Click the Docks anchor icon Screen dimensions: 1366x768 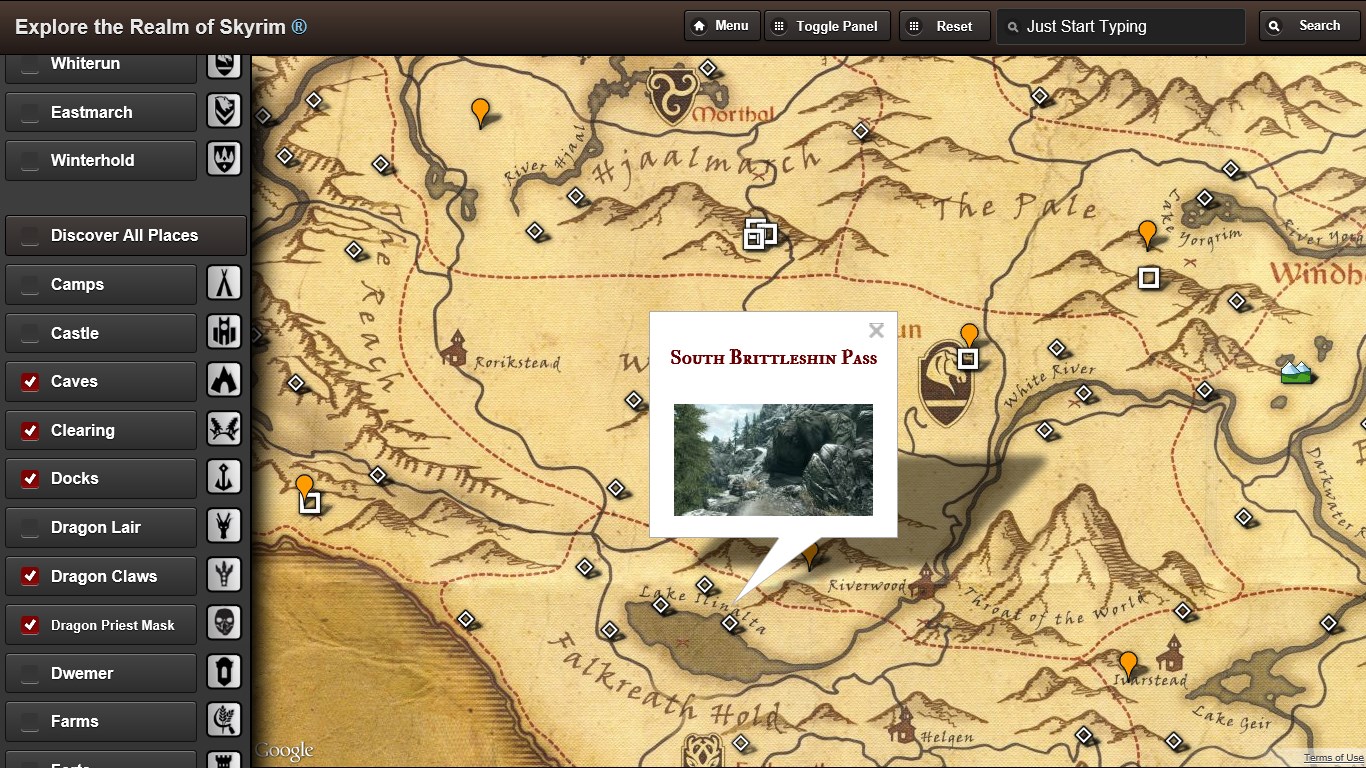tap(224, 478)
